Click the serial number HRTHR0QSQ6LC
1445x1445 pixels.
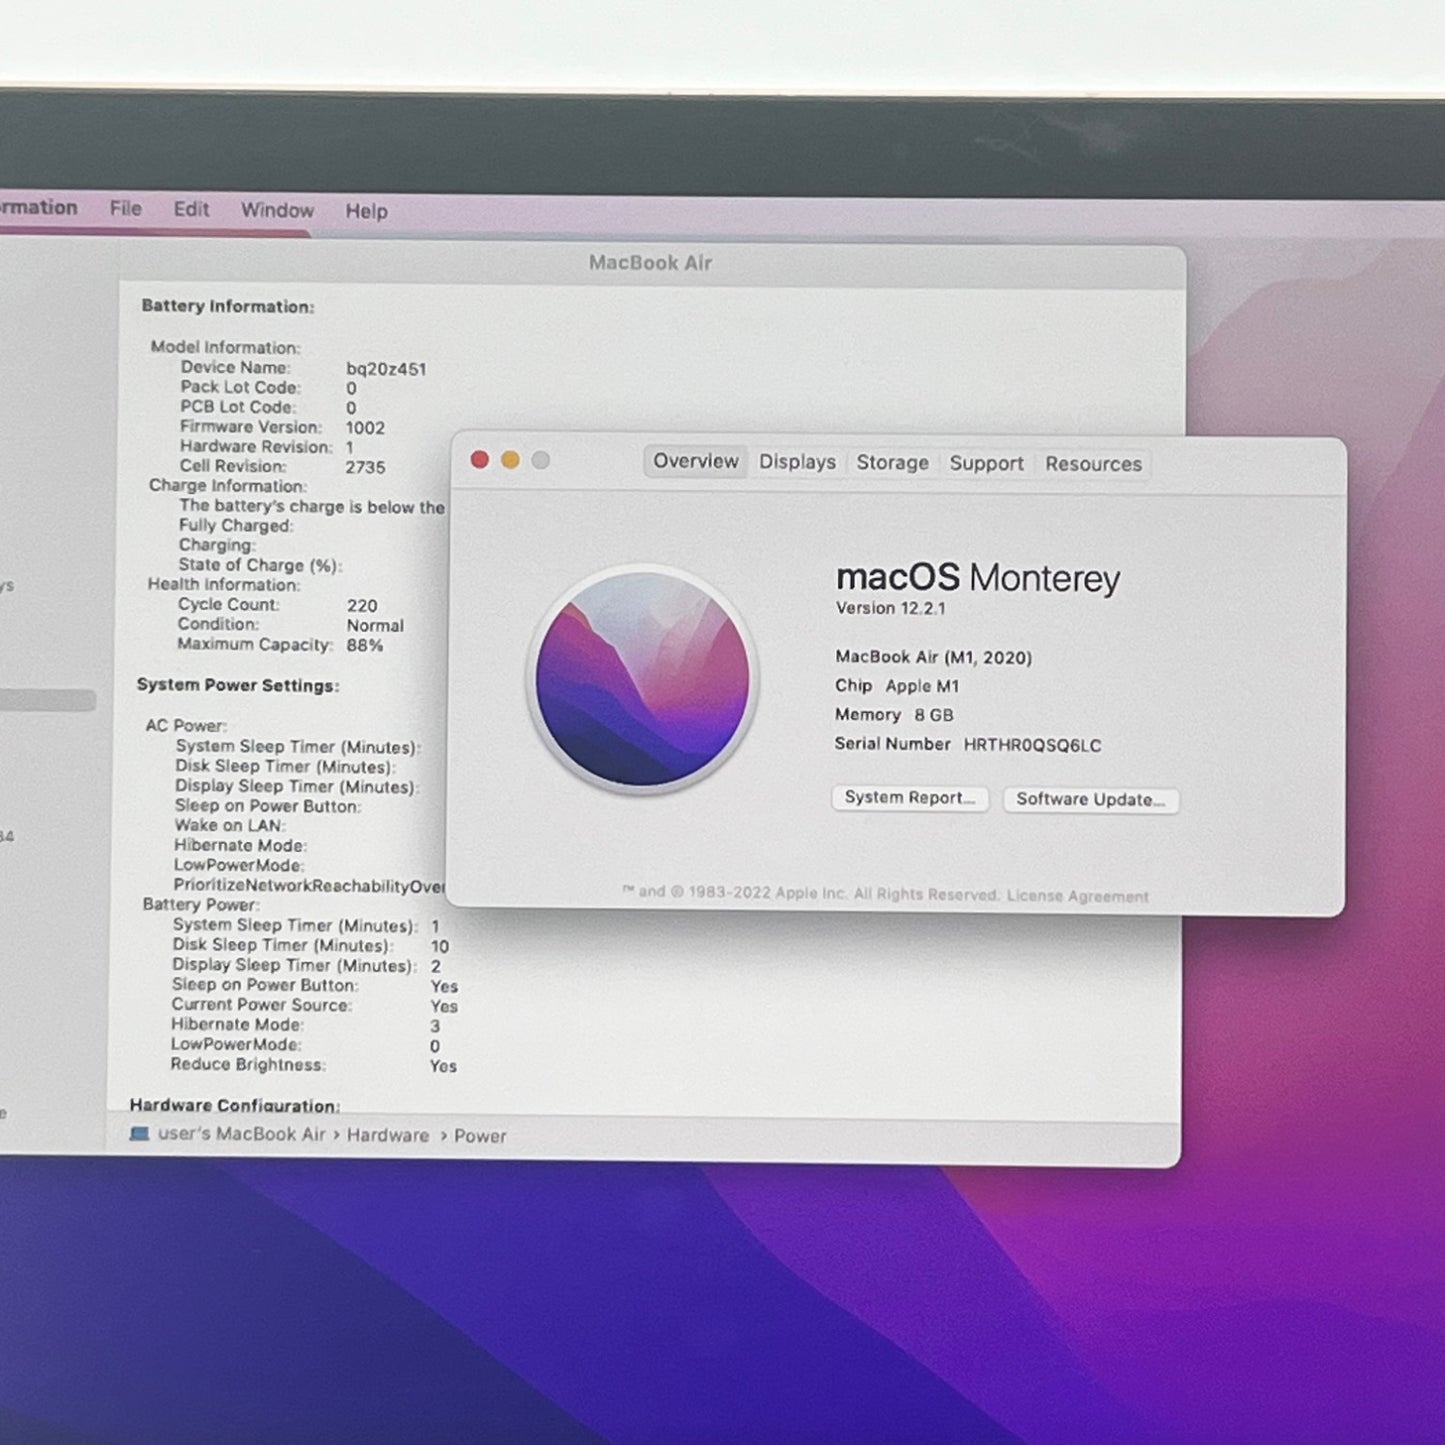coord(1032,745)
